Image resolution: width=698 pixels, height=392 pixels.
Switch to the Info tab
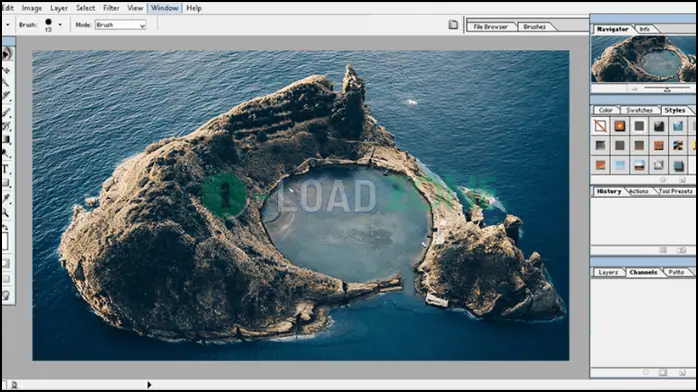tap(645, 29)
